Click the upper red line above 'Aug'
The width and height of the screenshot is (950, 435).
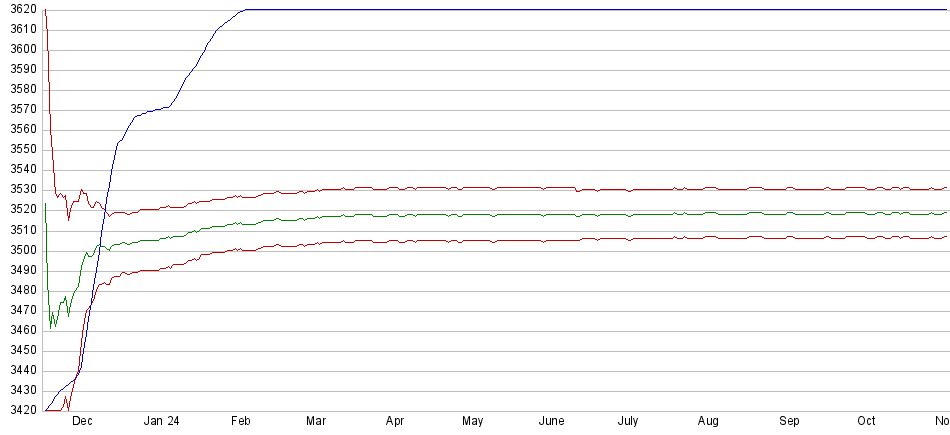708,188
